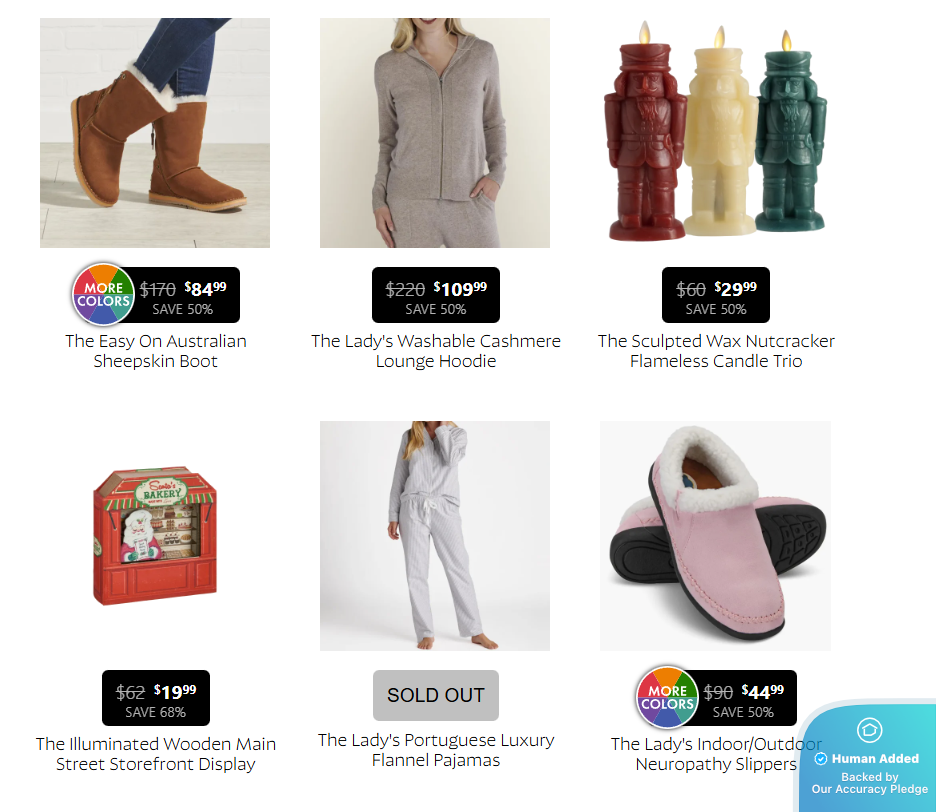The image size is (936, 812).
Task: Click The Lady's Portuguese Luxury Flannel Pajamas link
Action: coord(436,750)
